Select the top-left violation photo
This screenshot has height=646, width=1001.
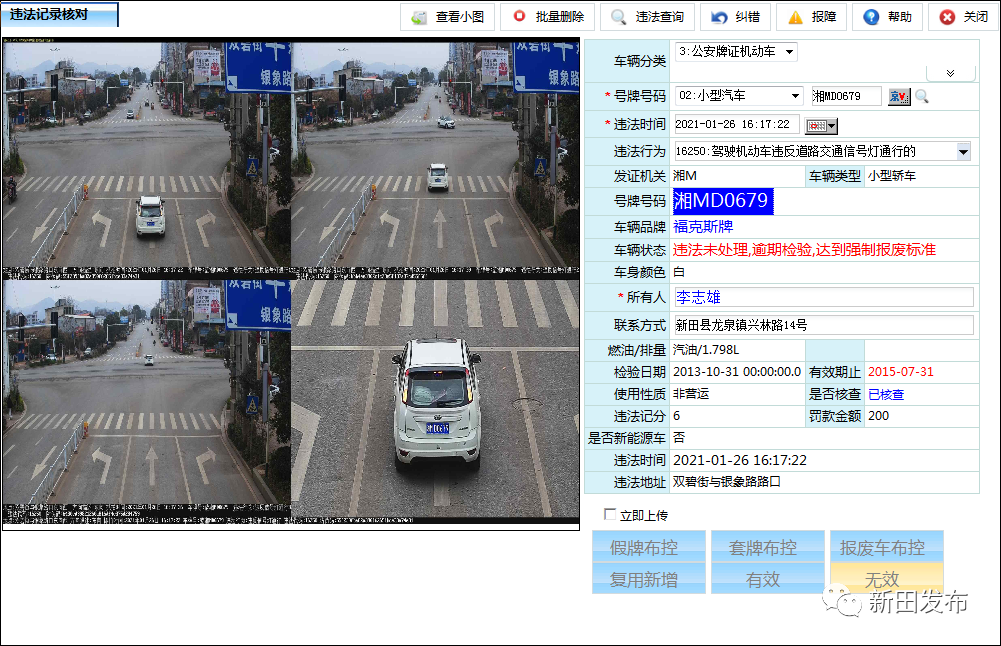(146, 160)
